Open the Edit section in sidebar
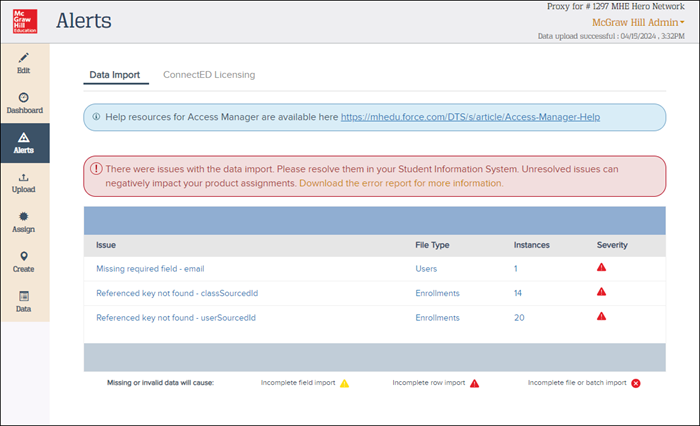The image size is (700, 426). pos(24,63)
